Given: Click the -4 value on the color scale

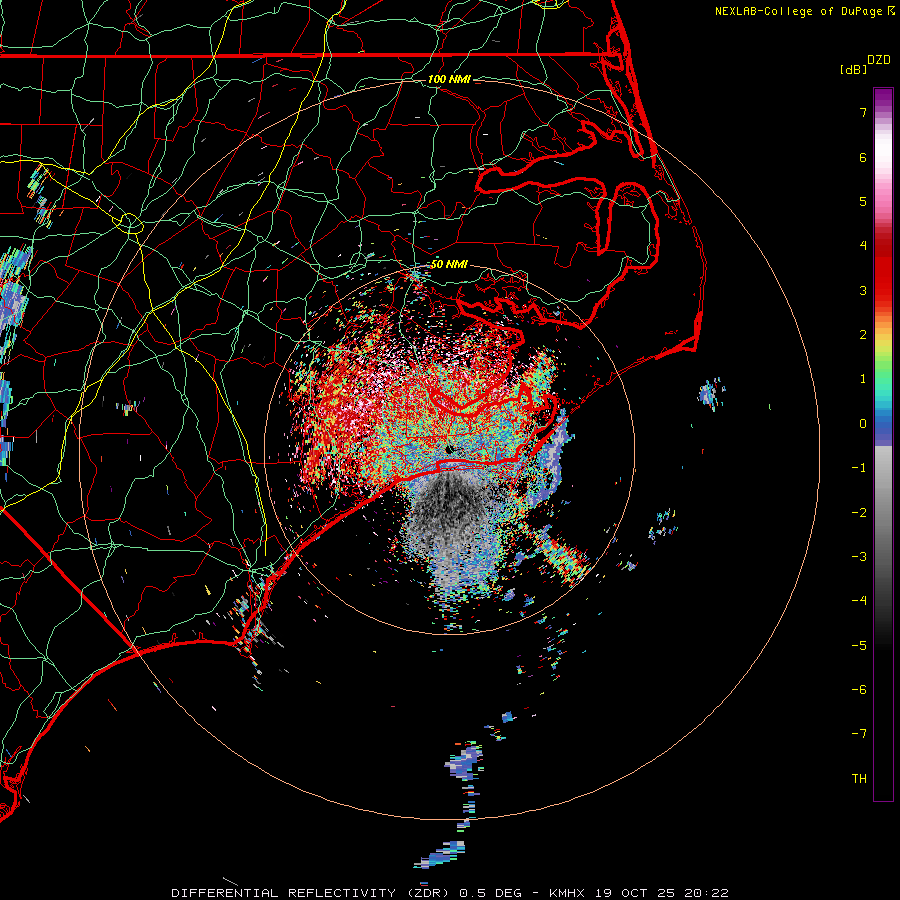Looking at the screenshot, I should pyautogui.click(x=859, y=601).
